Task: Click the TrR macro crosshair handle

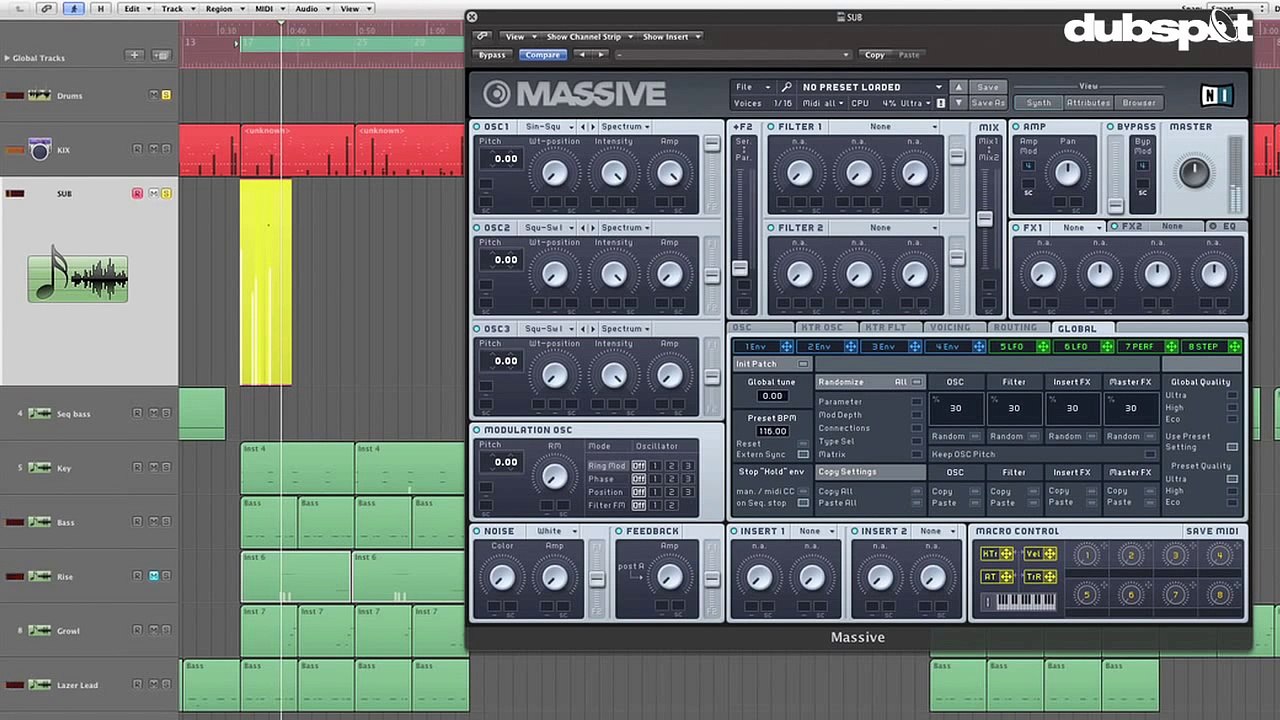Action: [1049, 577]
